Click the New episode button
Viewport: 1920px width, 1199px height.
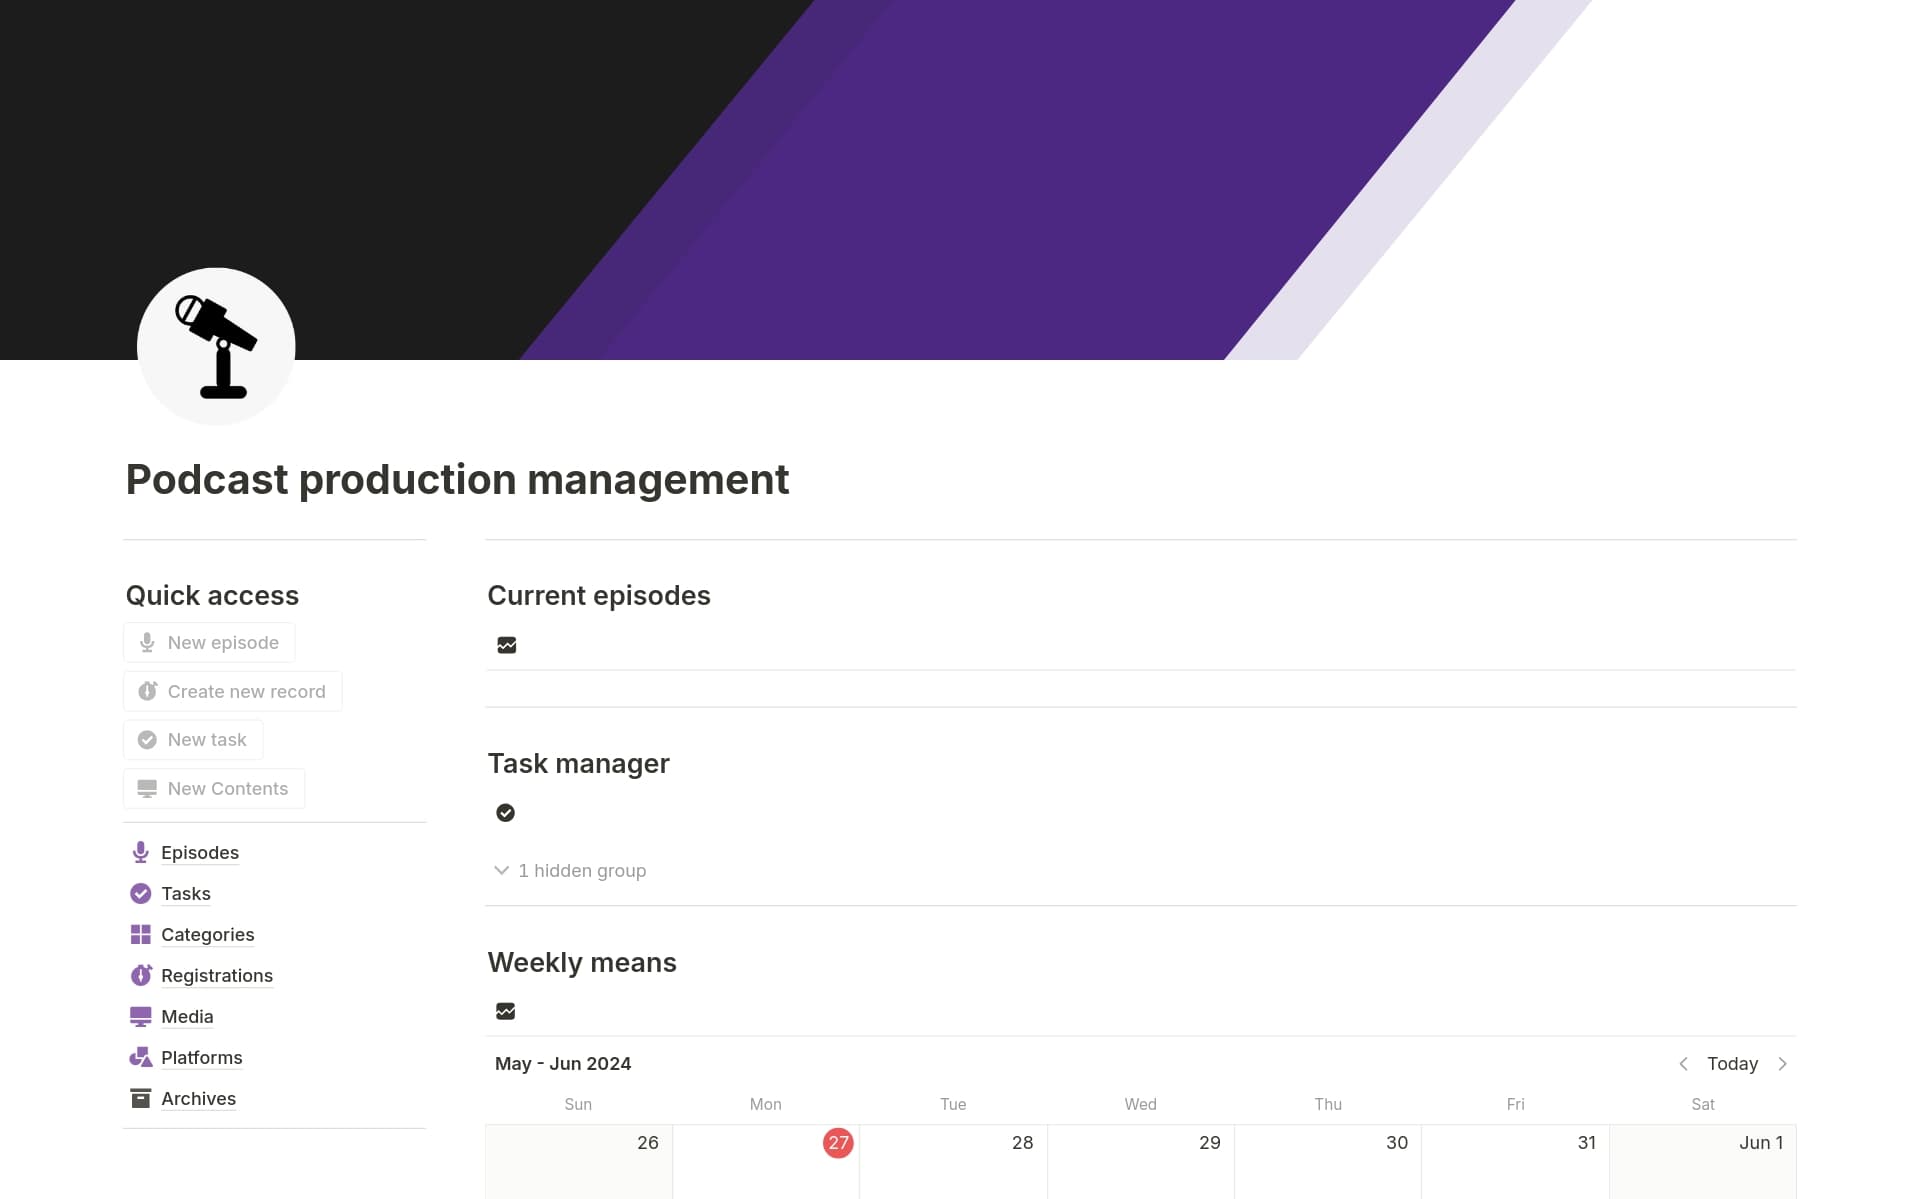209,642
